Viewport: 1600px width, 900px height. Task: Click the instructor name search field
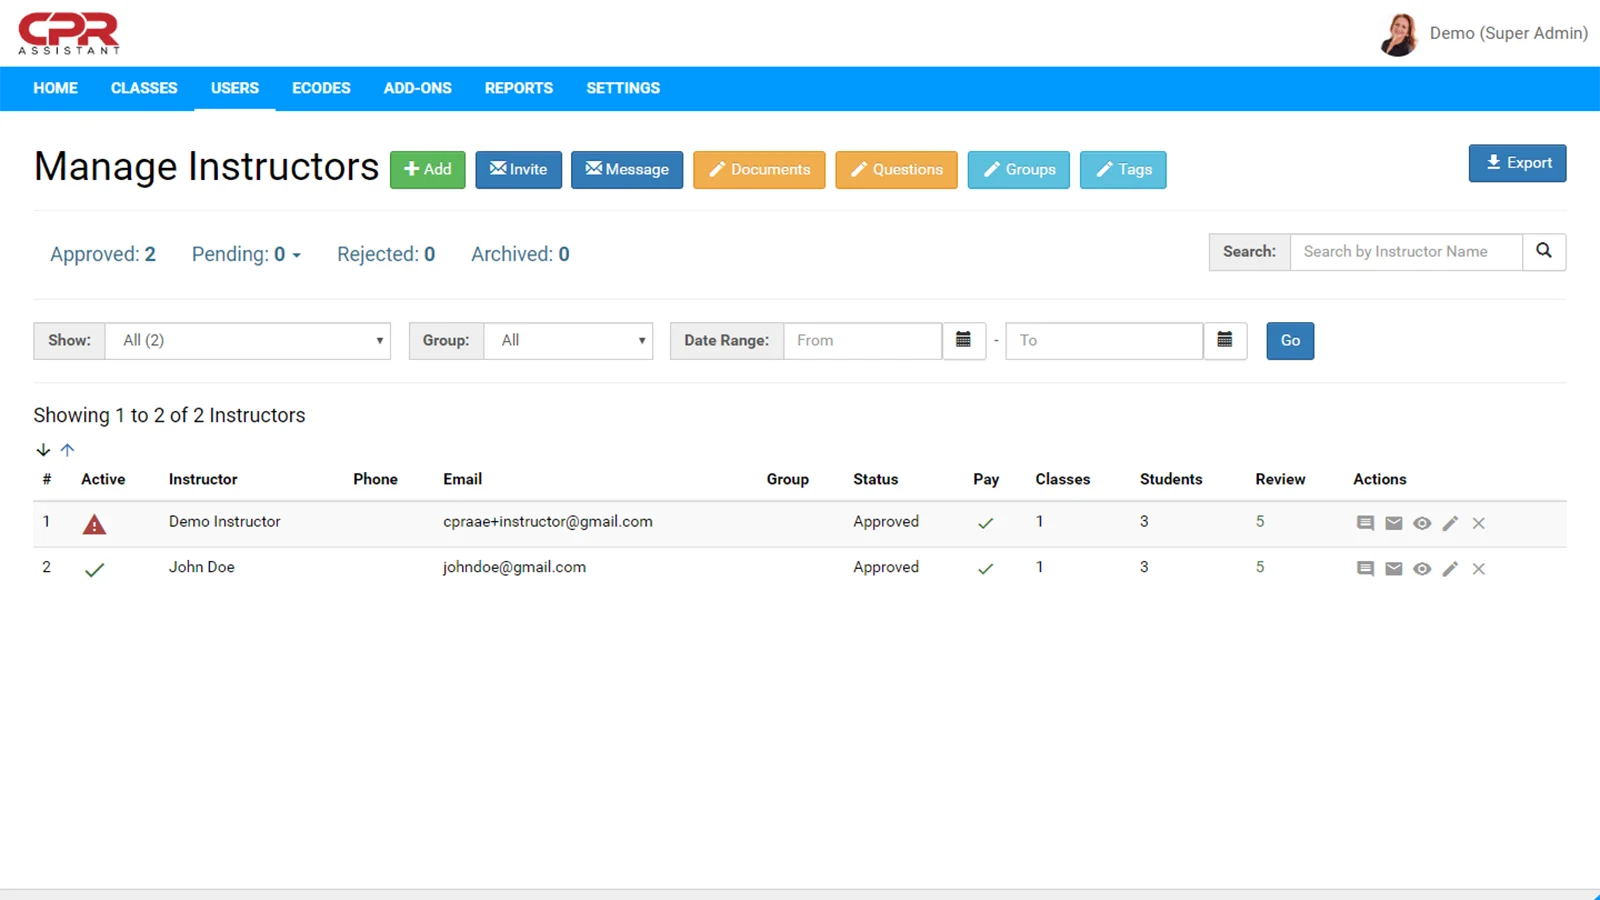click(1405, 252)
